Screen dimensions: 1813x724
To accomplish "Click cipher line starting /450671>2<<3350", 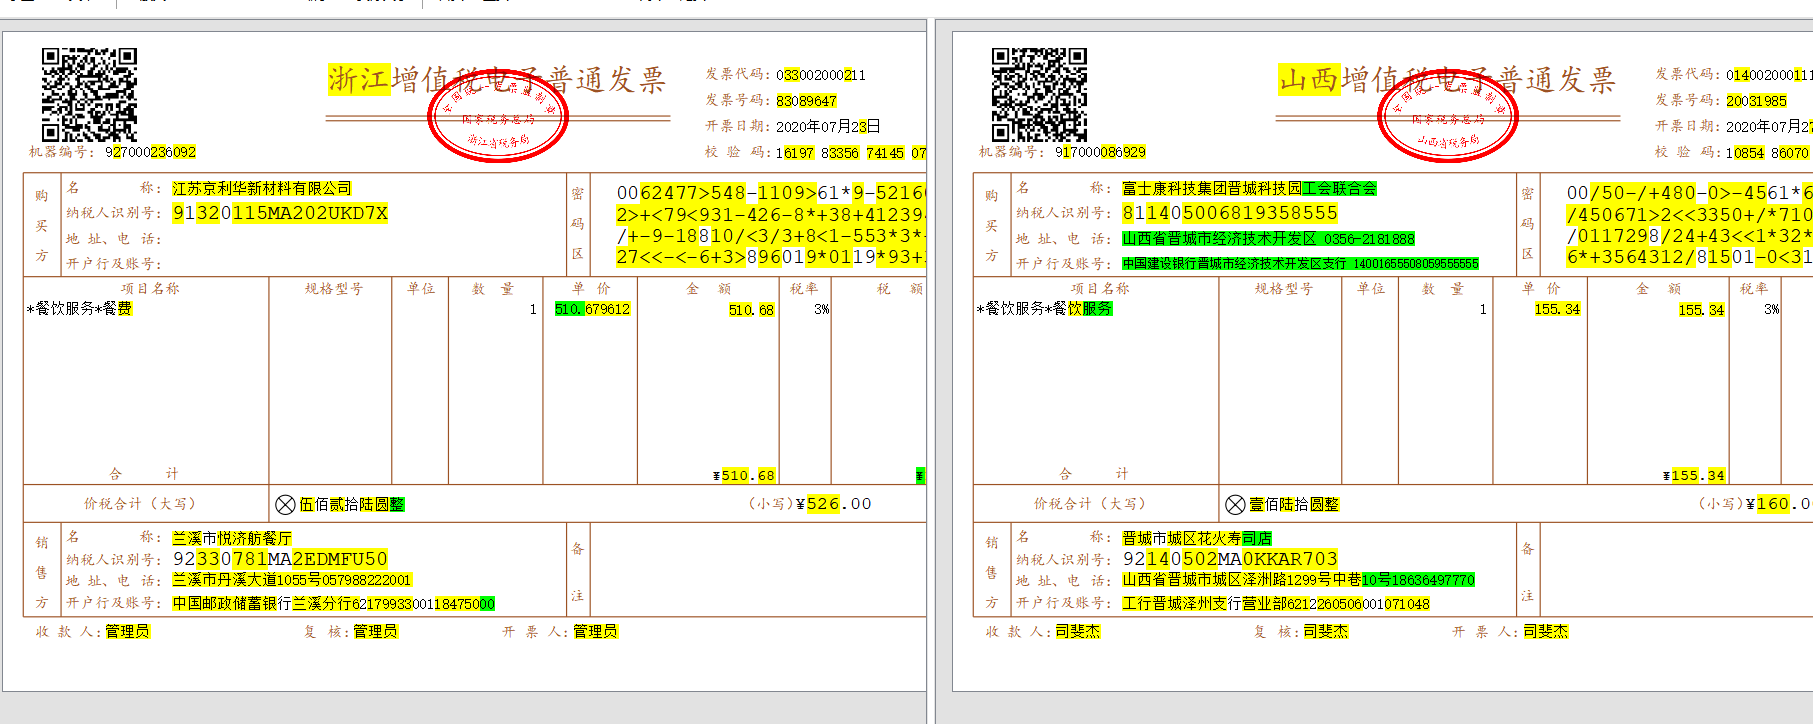I will click(x=1689, y=214).
